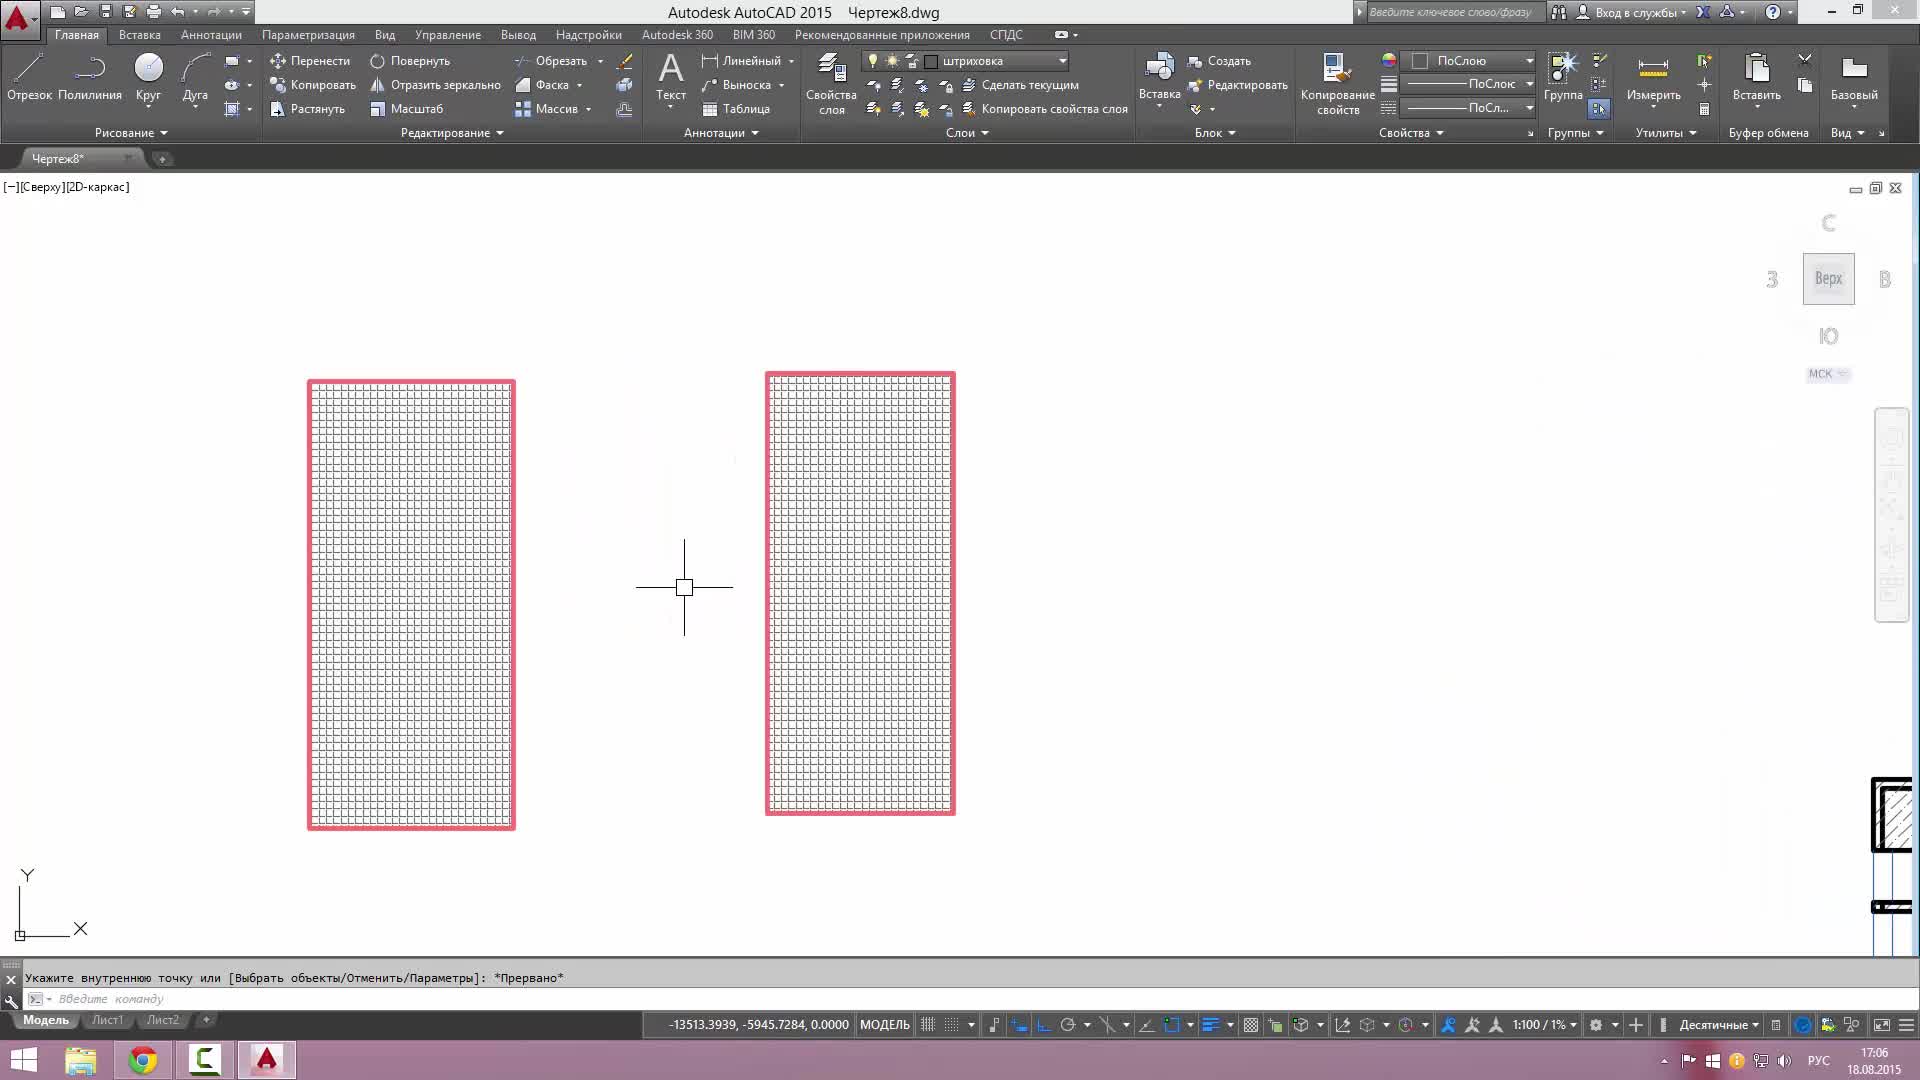The image size is (1920, 1080).
Task: Click the quick calculator icon in Утилиты
Action: [1704, 109]
